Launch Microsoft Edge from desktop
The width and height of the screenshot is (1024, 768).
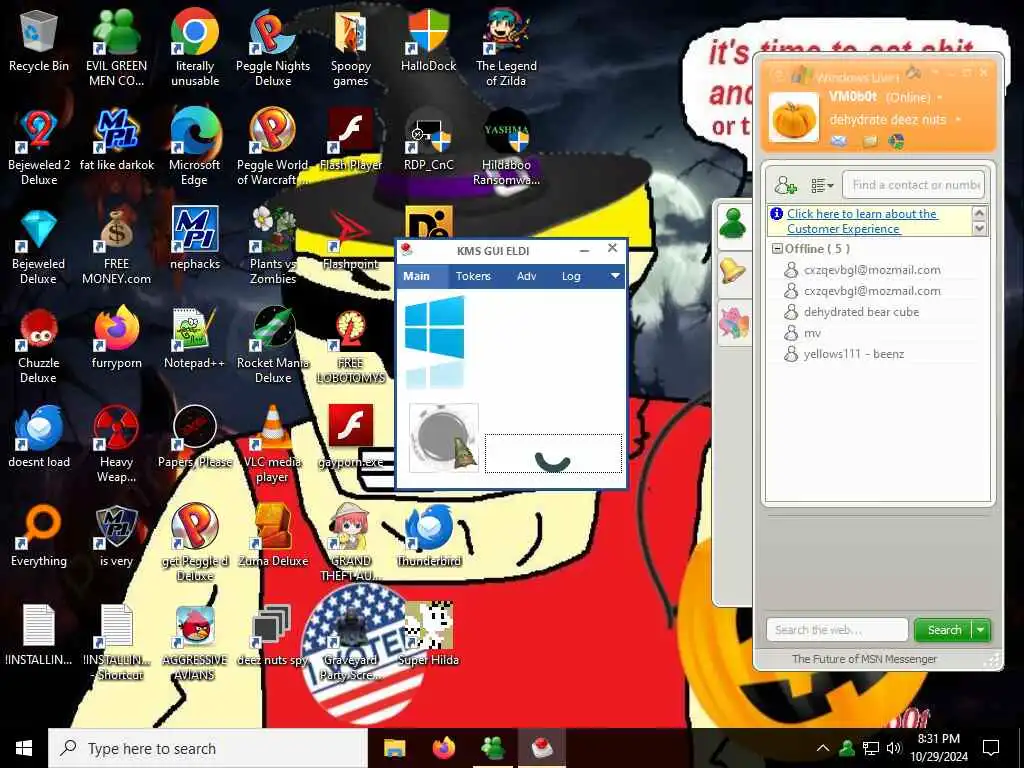click(x=195, y=146)
